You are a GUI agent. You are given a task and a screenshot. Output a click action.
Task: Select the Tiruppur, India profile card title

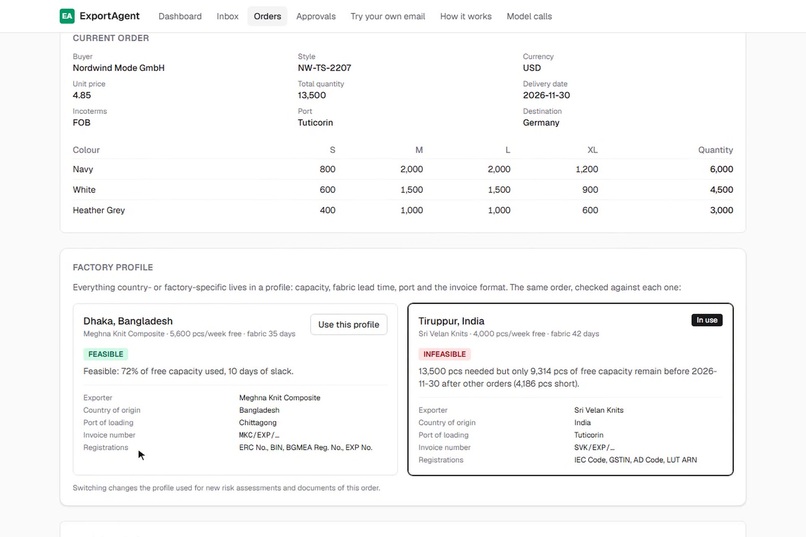coord(451,321)
